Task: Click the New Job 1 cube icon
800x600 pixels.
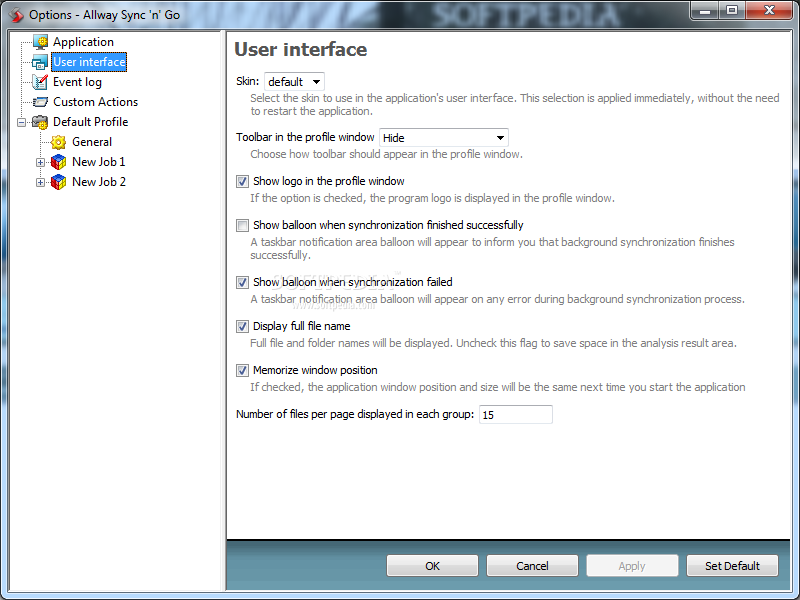Action: (59, 162)
